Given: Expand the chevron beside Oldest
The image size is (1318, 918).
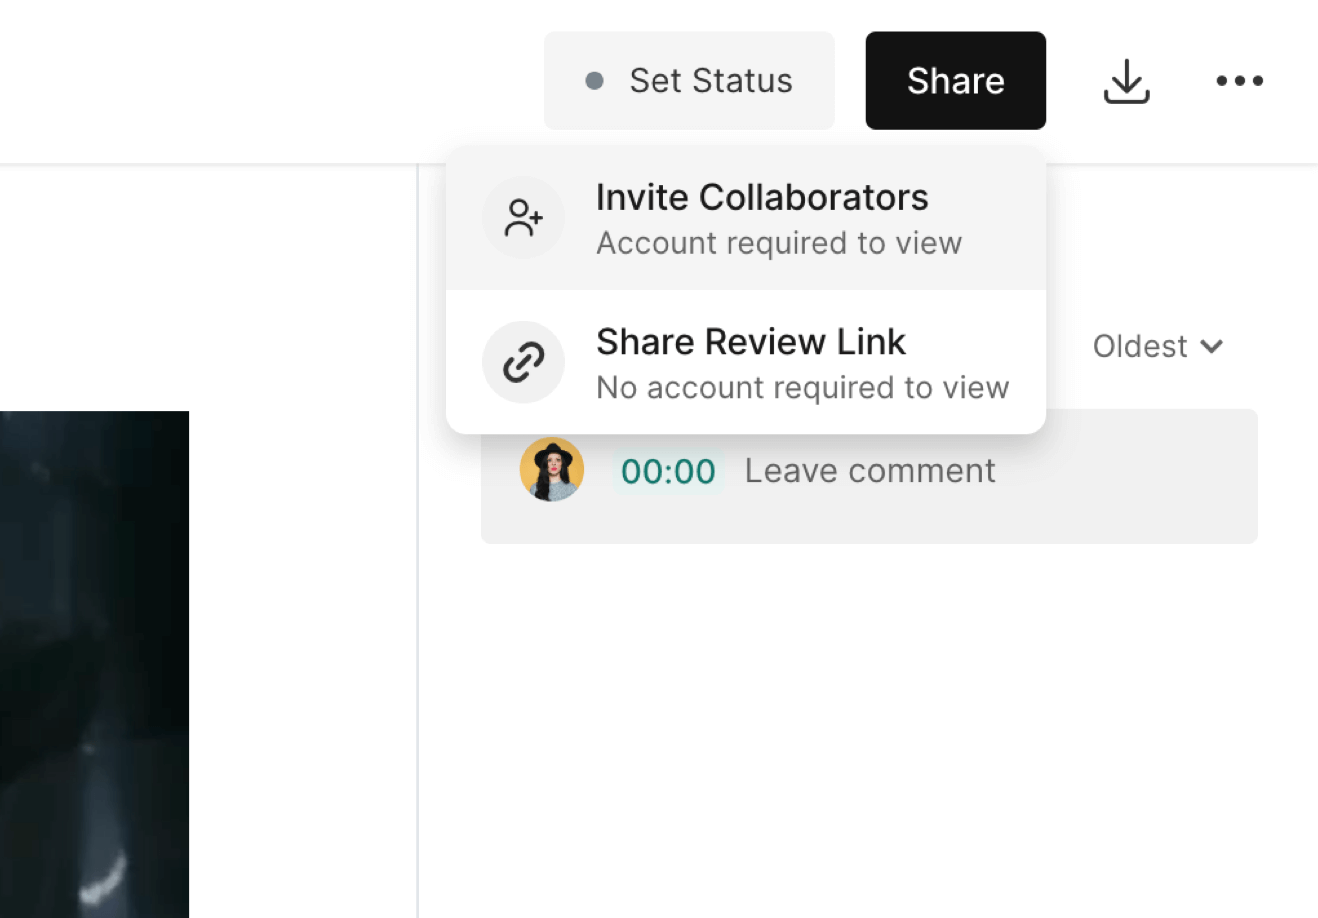Looking at the screenshot, I should [1212, 346].
